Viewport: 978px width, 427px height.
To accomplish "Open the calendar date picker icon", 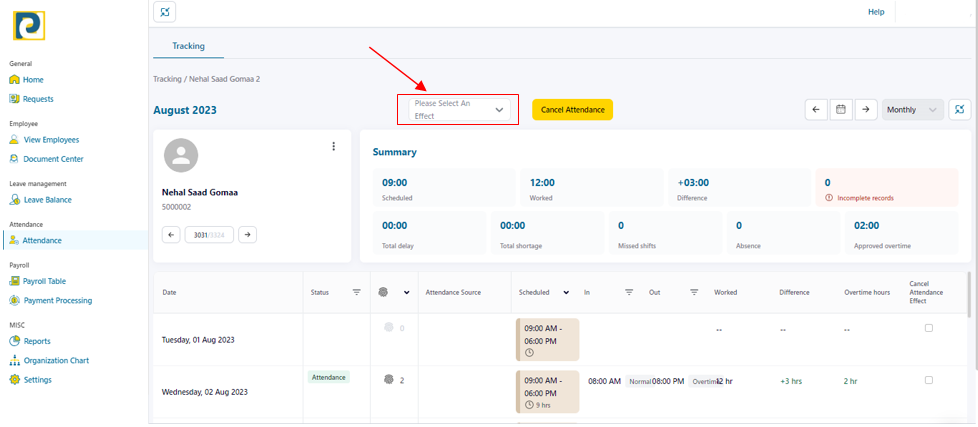I will click(x=842, y=109).
